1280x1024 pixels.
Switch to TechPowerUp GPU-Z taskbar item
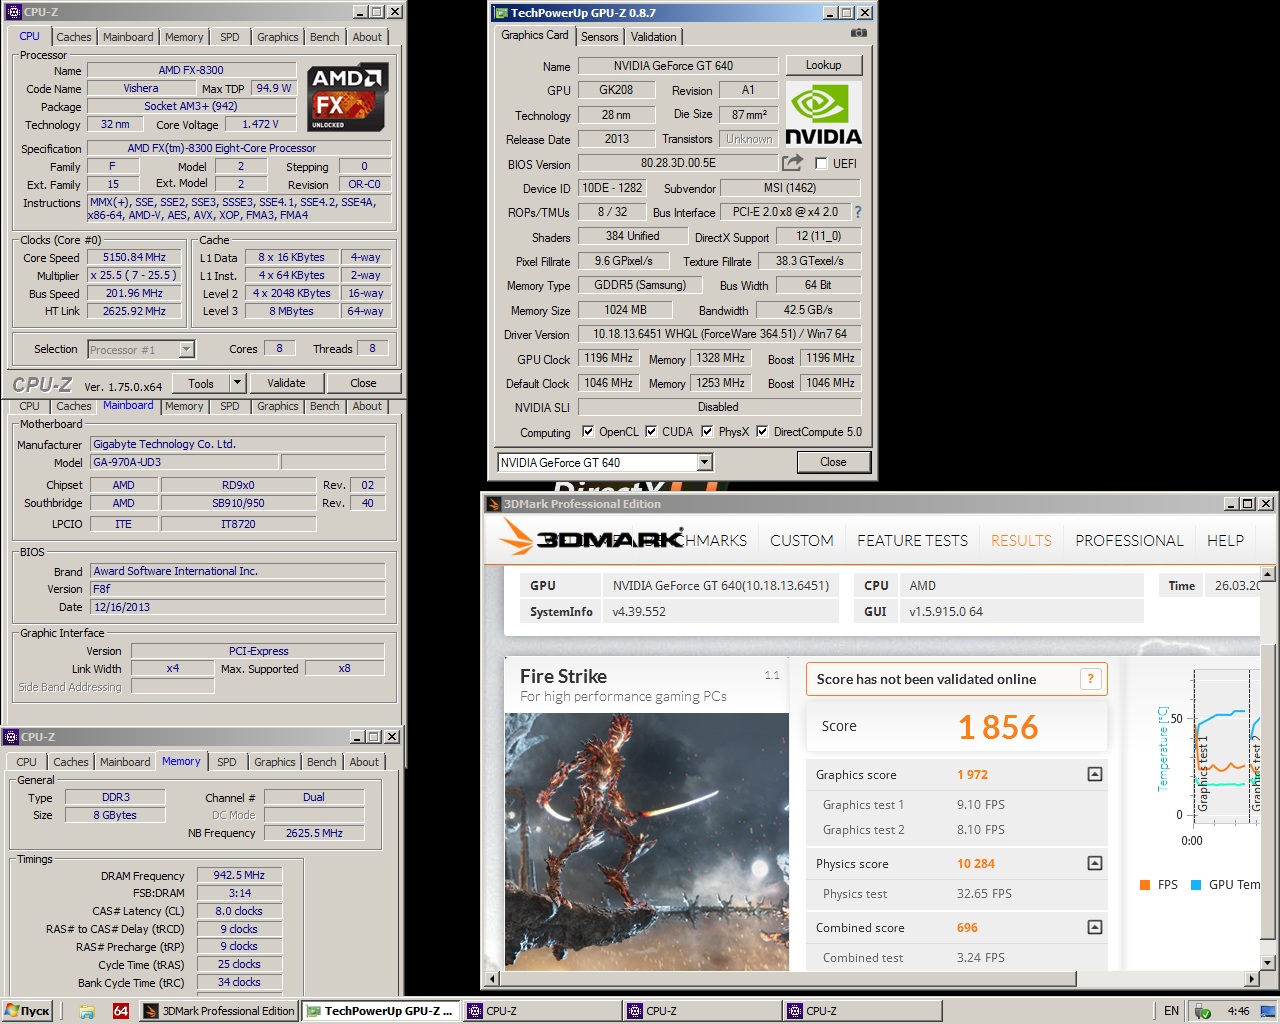380,1011
